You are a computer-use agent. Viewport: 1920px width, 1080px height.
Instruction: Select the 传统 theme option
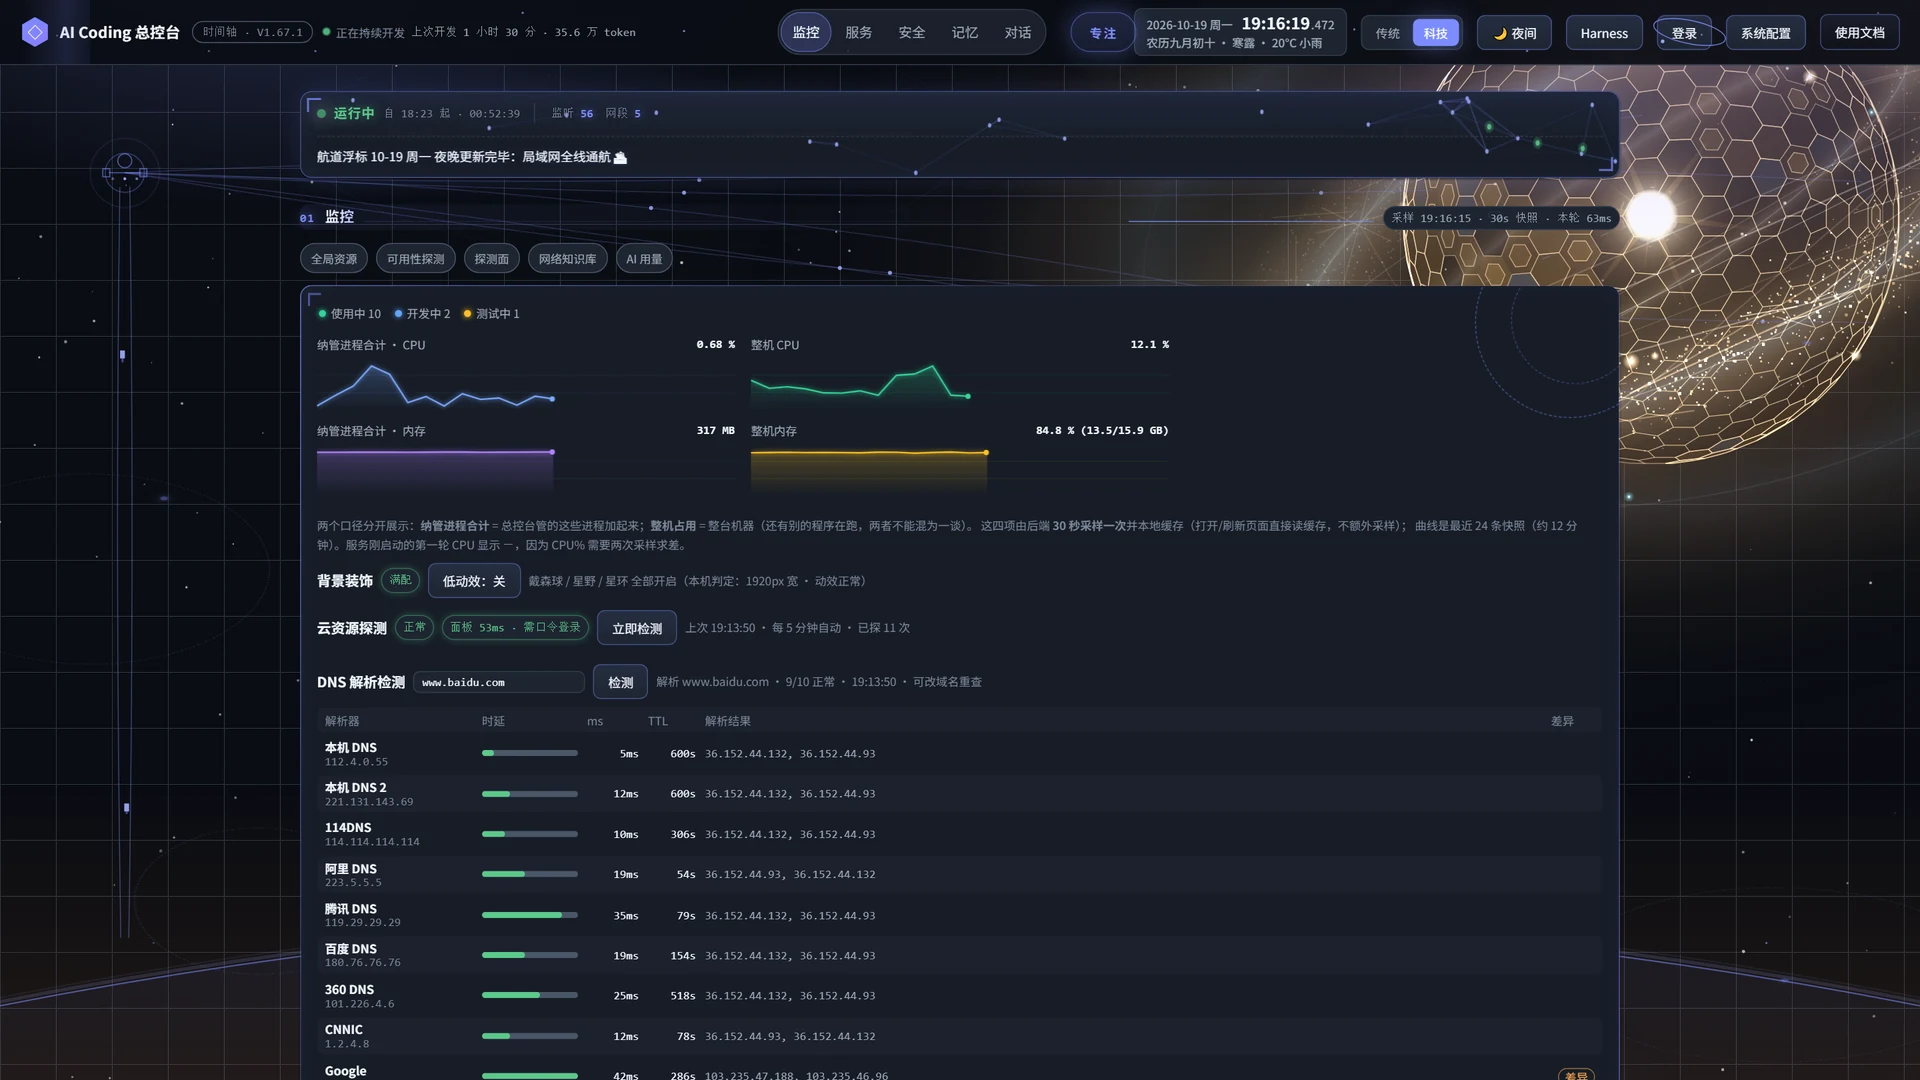(1388, 33)
